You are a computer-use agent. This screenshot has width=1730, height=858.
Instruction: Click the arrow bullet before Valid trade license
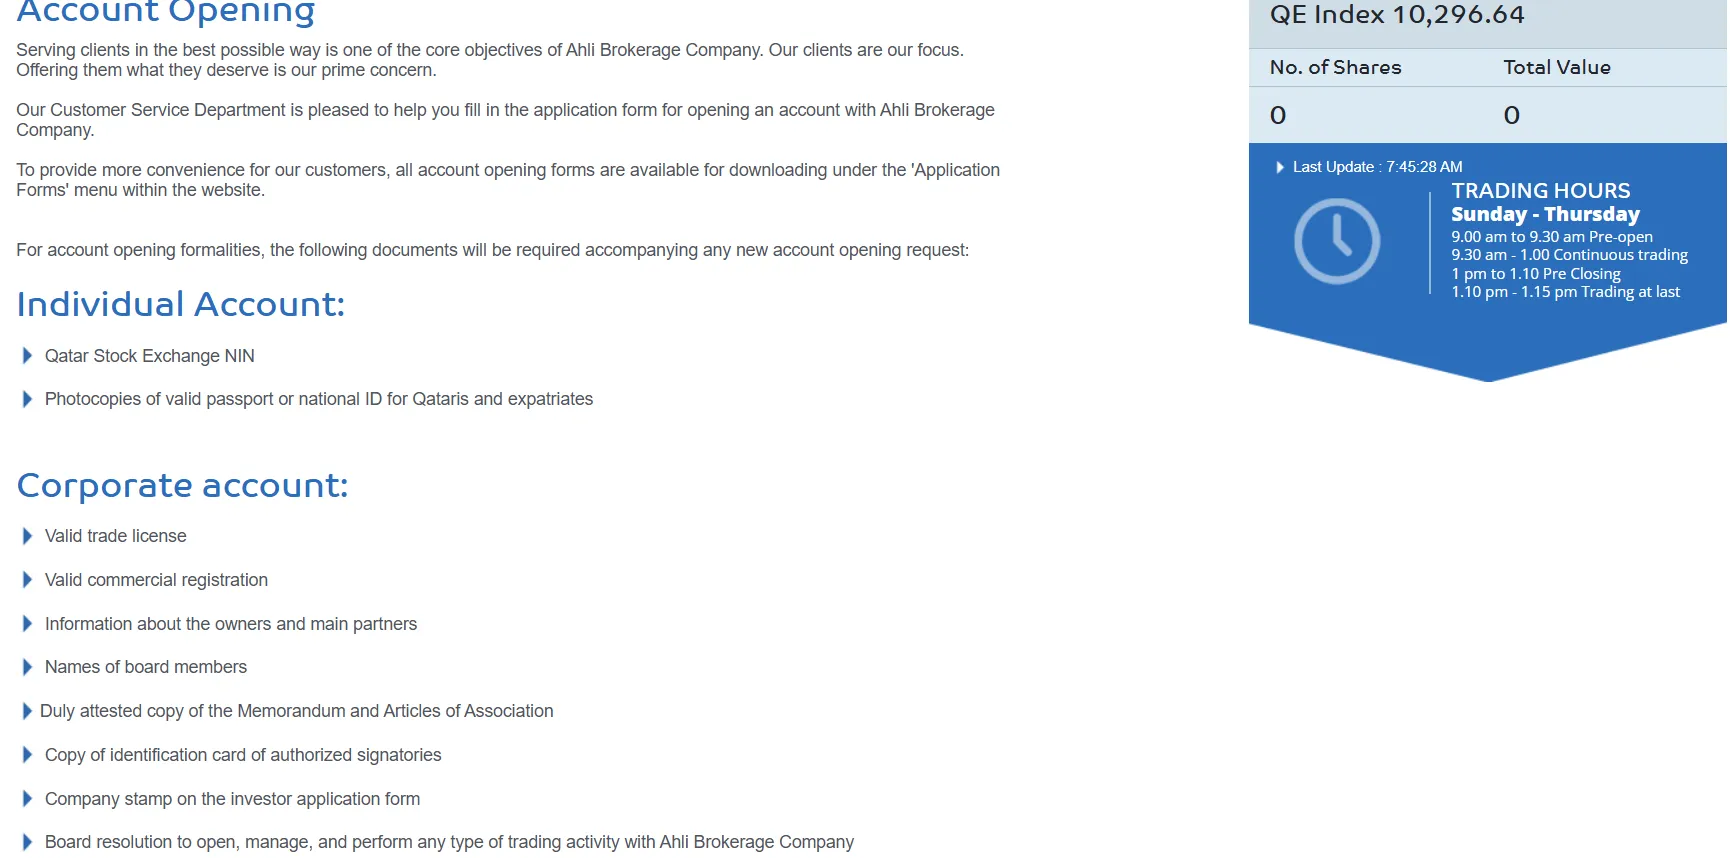(x=27, y=536)
